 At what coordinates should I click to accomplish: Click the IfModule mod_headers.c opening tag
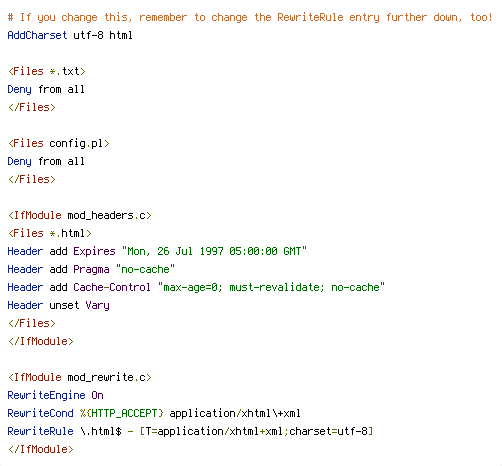80,215
